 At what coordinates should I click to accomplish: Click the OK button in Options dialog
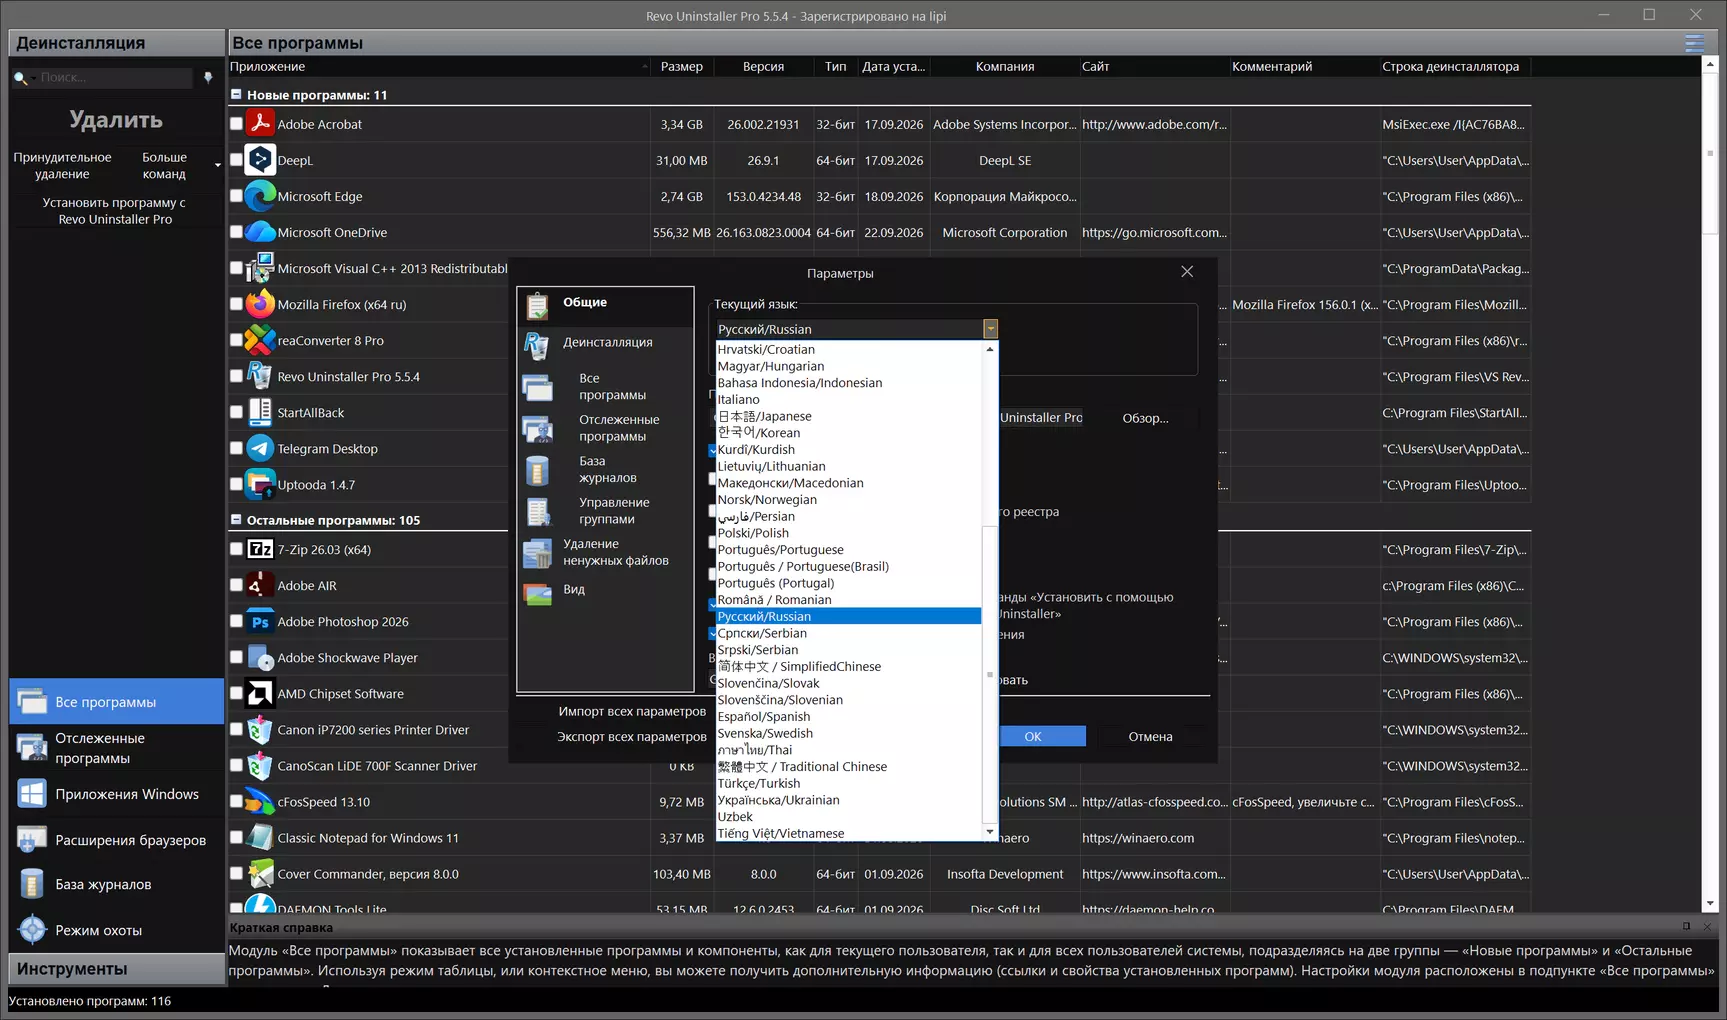click(1033, 736)
